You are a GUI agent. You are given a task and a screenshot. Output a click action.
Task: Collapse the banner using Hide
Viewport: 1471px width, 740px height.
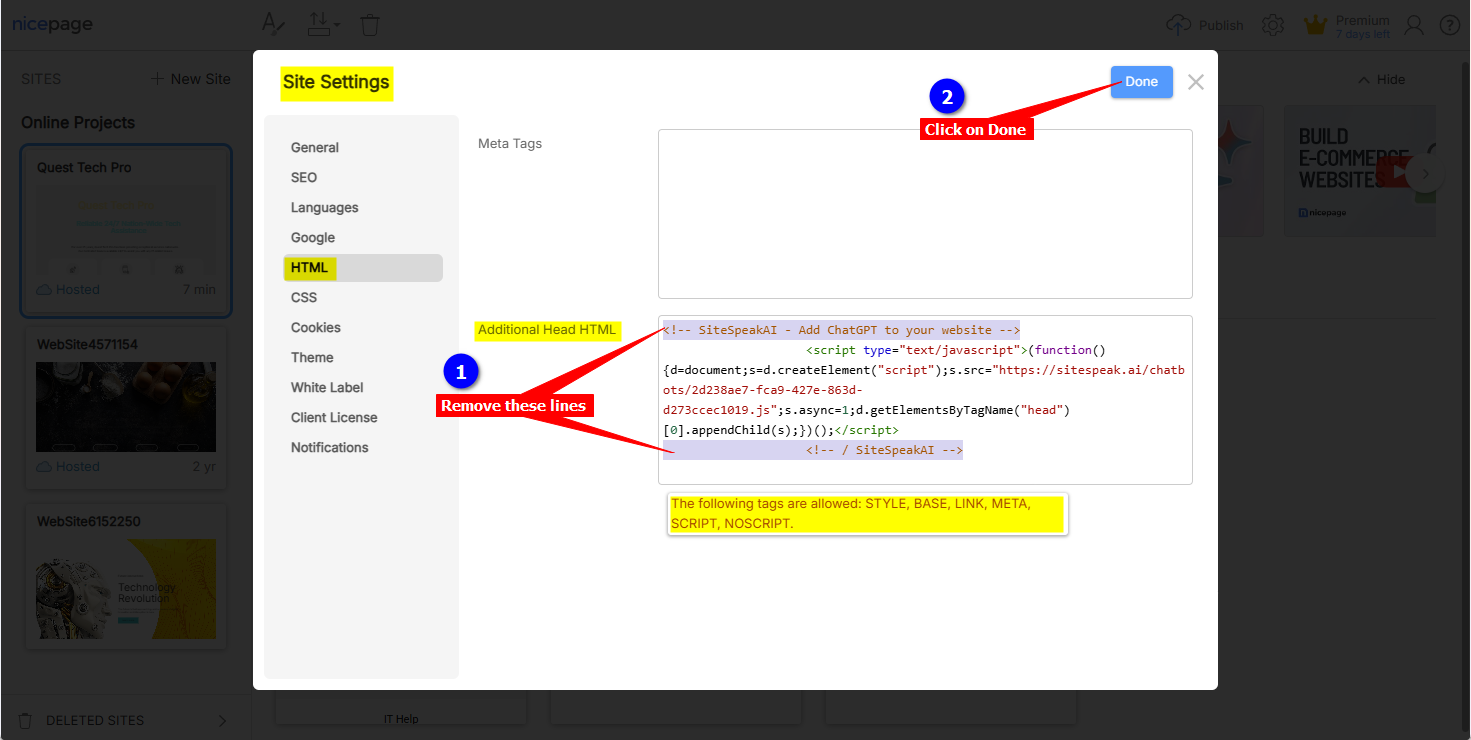tap(1381, 79)
